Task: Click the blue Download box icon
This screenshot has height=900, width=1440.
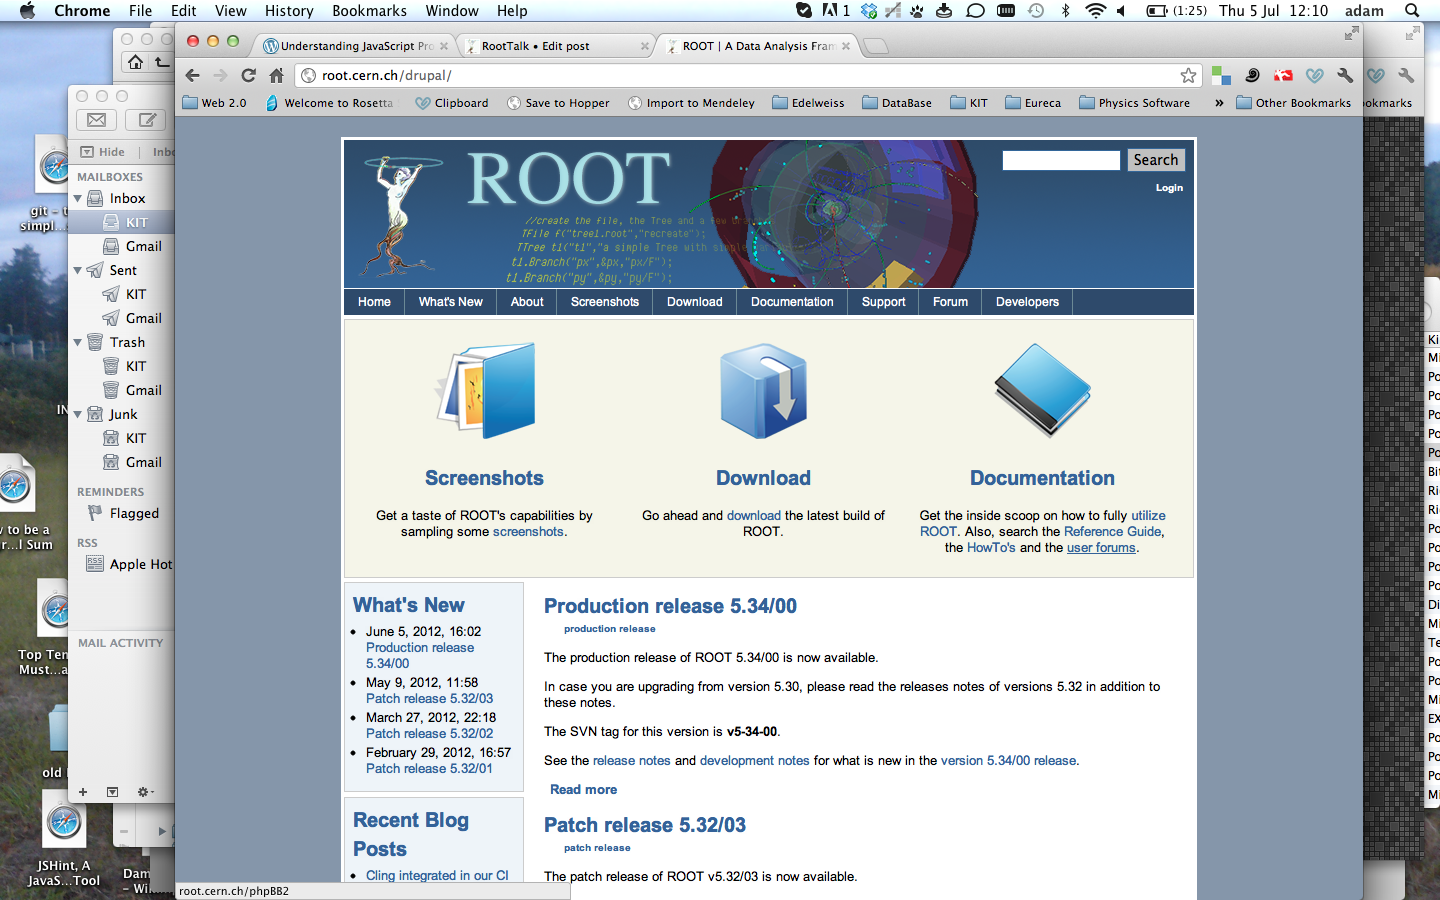Action: pyautogui.click(x=763, y=391)
